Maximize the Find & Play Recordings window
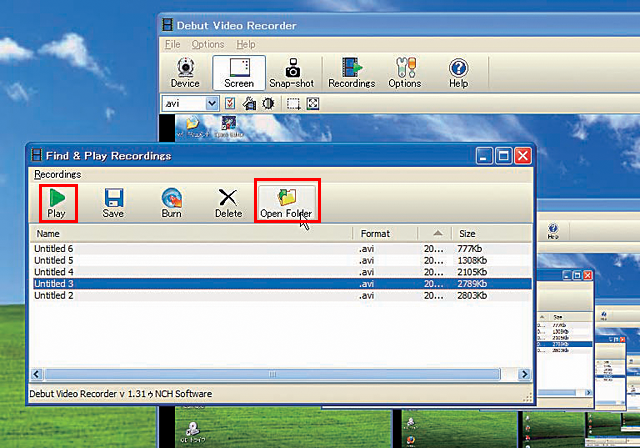This screenshot has height=448, width=640. pos(503,156)
